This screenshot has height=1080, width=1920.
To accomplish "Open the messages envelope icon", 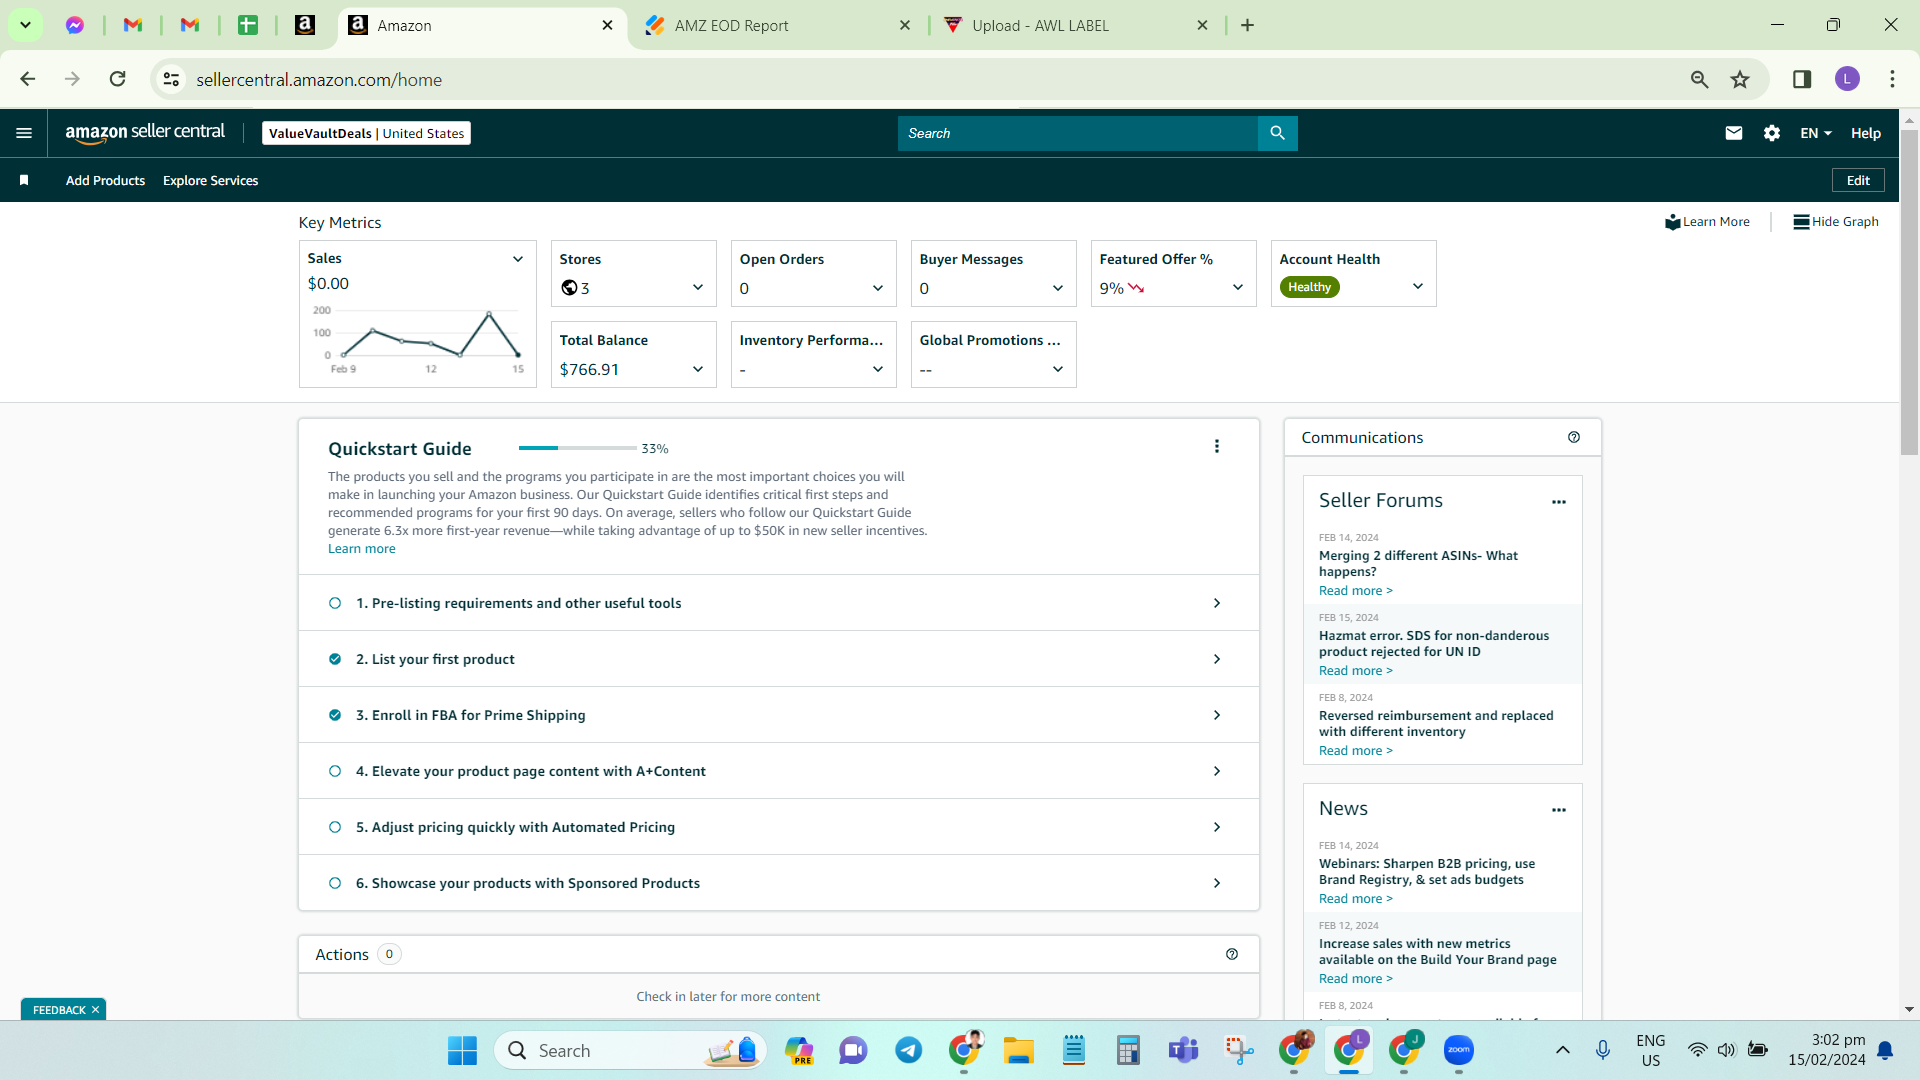I will [x=1734, y=133].
